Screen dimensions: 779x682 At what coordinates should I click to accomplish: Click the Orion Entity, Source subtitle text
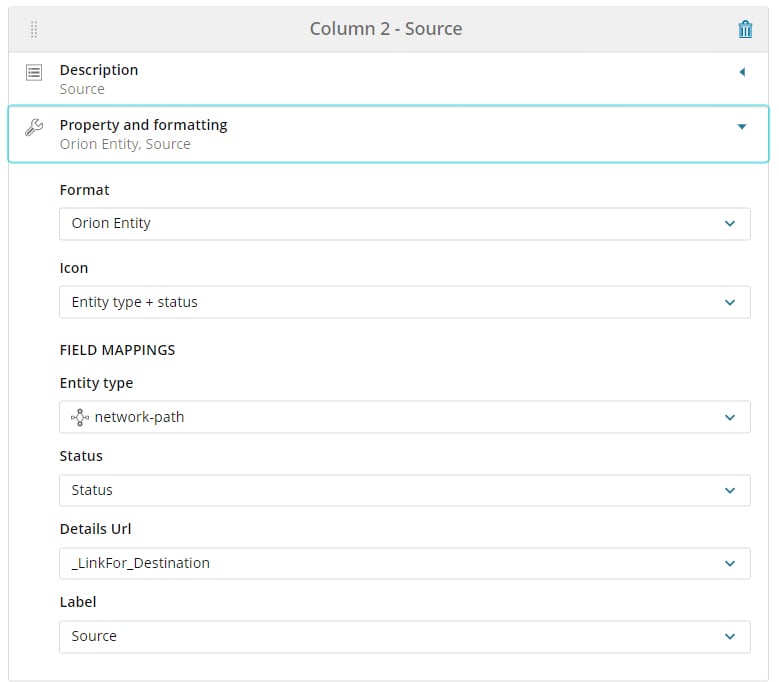point(125,144)
